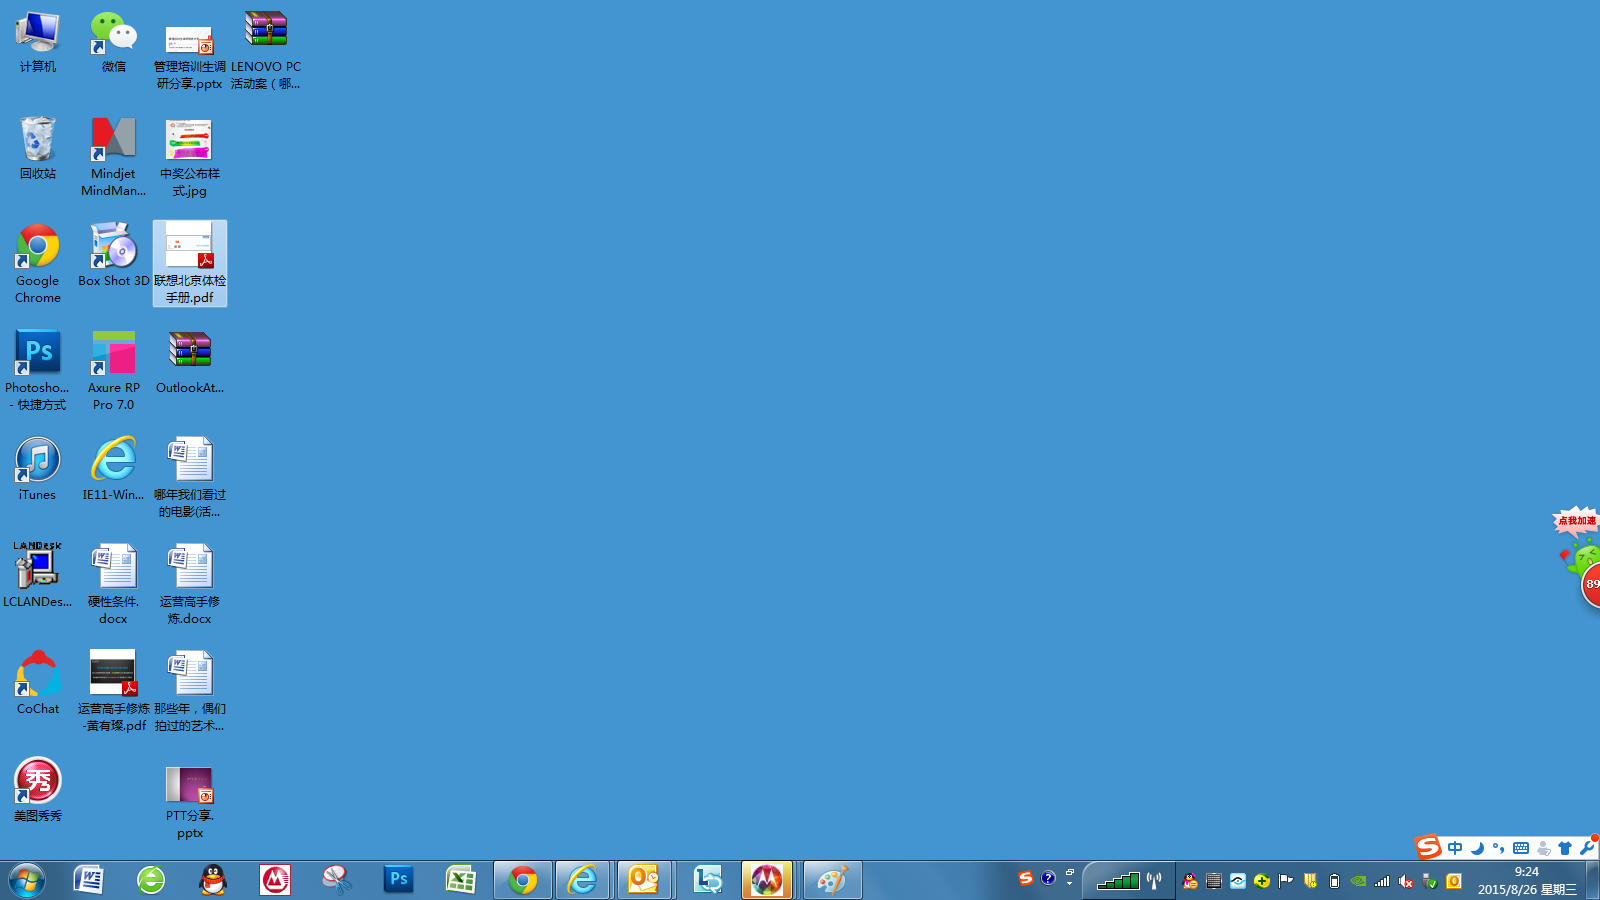The image size is (1600, 900).
Task: Toggle 中 Chinese input mode on Sogou bar
Action: [x=1455, y=848]
